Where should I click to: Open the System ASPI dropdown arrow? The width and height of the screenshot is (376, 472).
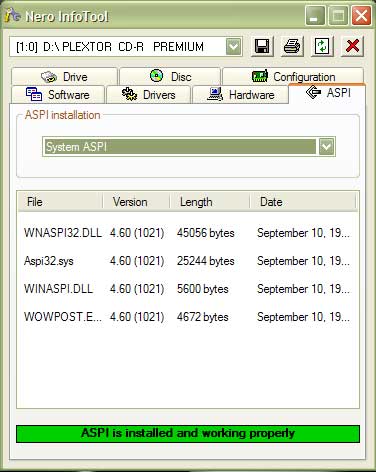click(x=326, y=147)
